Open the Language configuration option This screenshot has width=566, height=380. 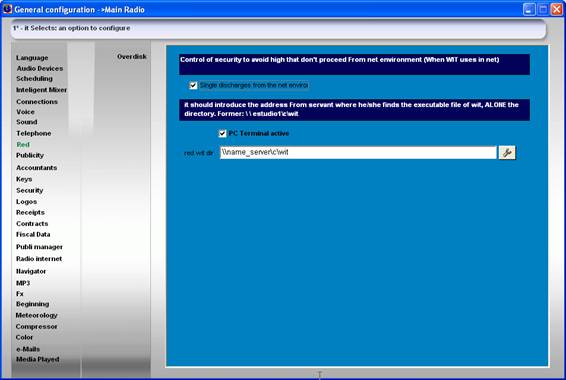(x=32, y=58)
